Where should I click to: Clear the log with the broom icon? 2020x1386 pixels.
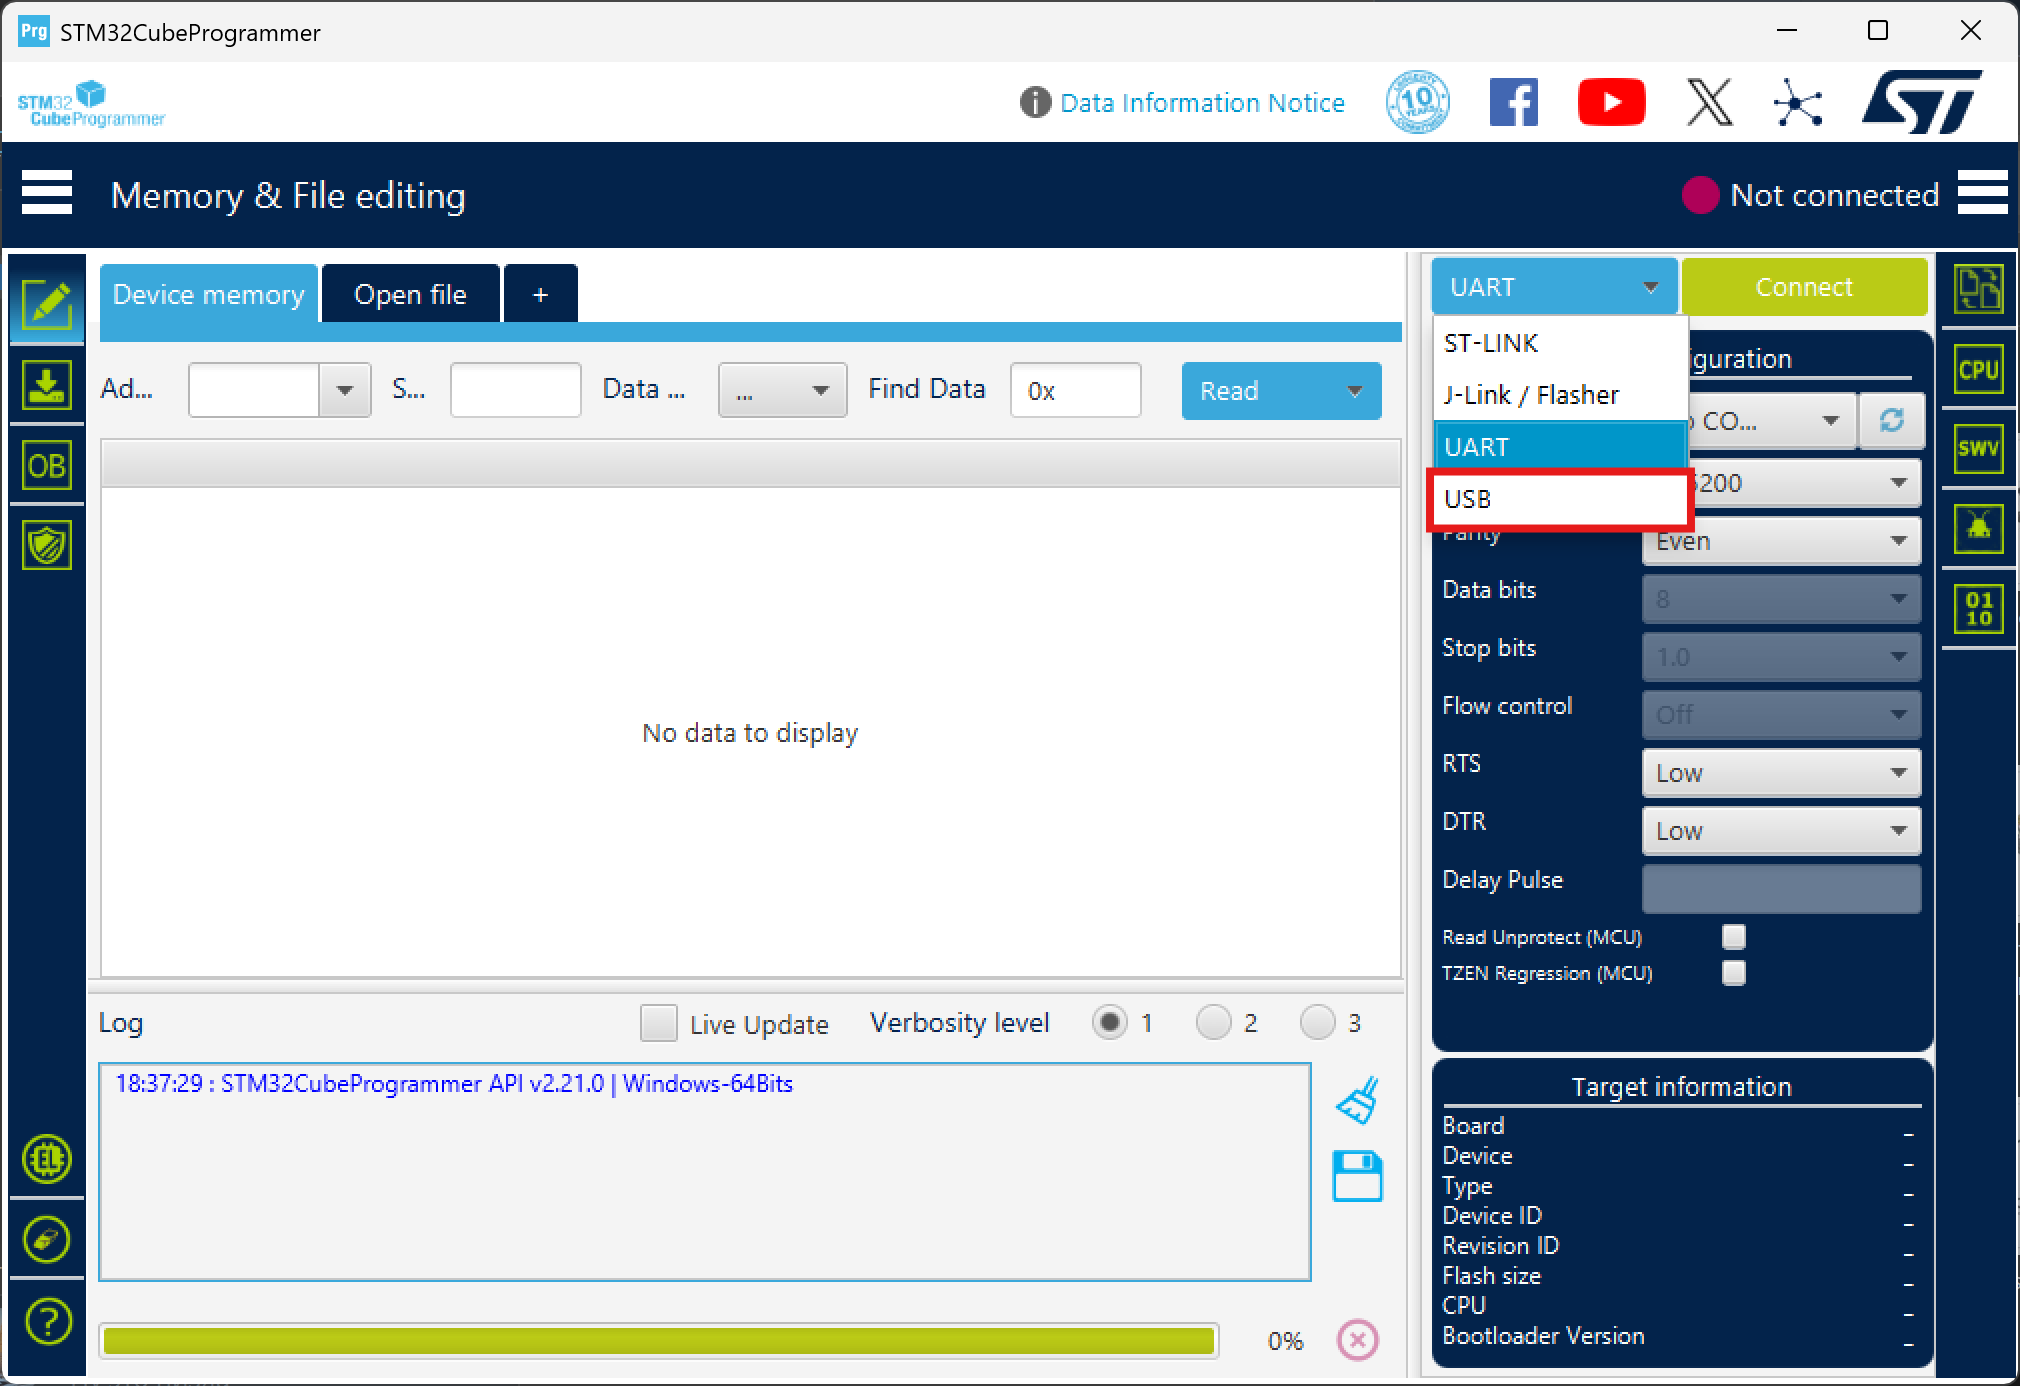1357,1100
